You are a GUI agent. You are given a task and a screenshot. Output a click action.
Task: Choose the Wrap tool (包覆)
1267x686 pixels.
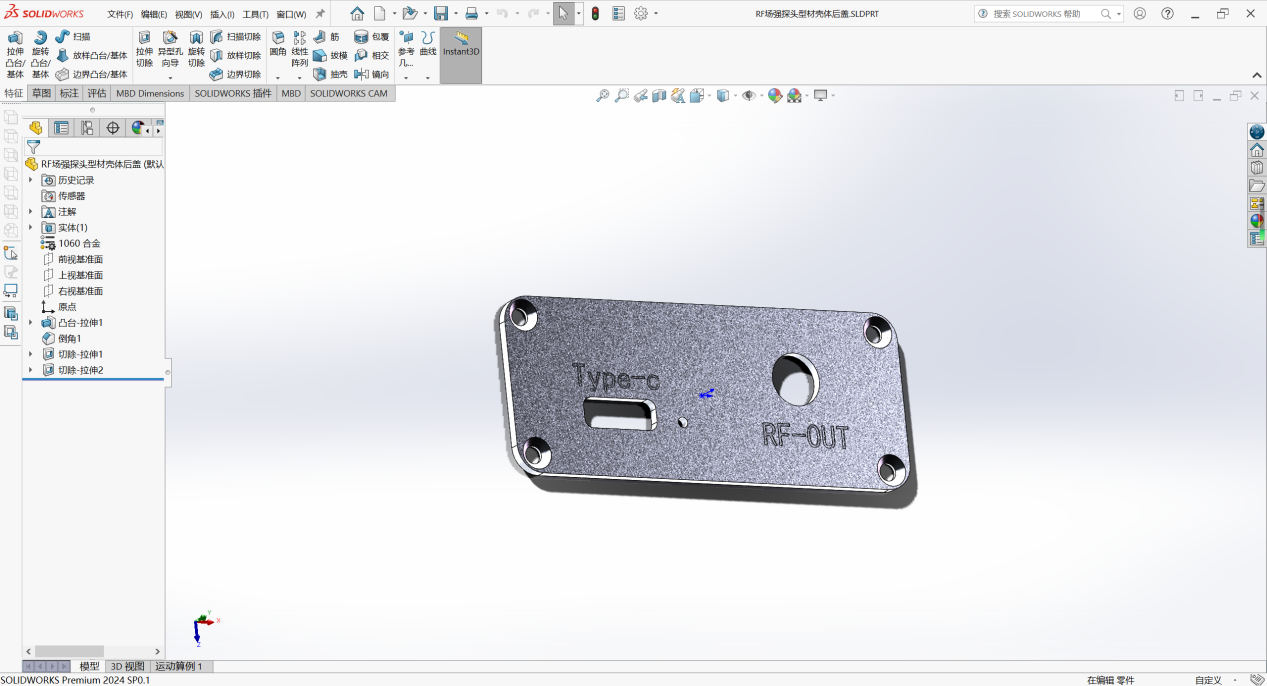(372, 36)
